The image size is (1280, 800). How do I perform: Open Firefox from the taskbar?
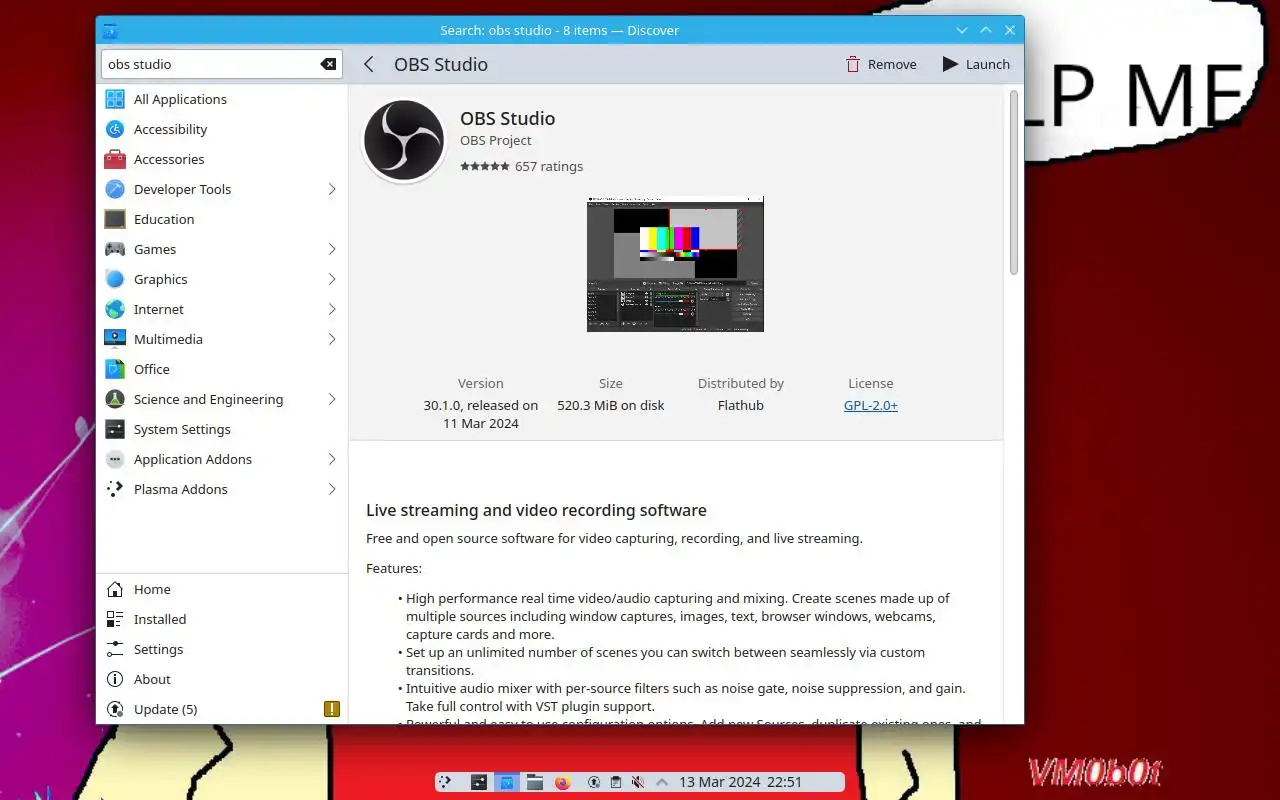pos(563,782)
